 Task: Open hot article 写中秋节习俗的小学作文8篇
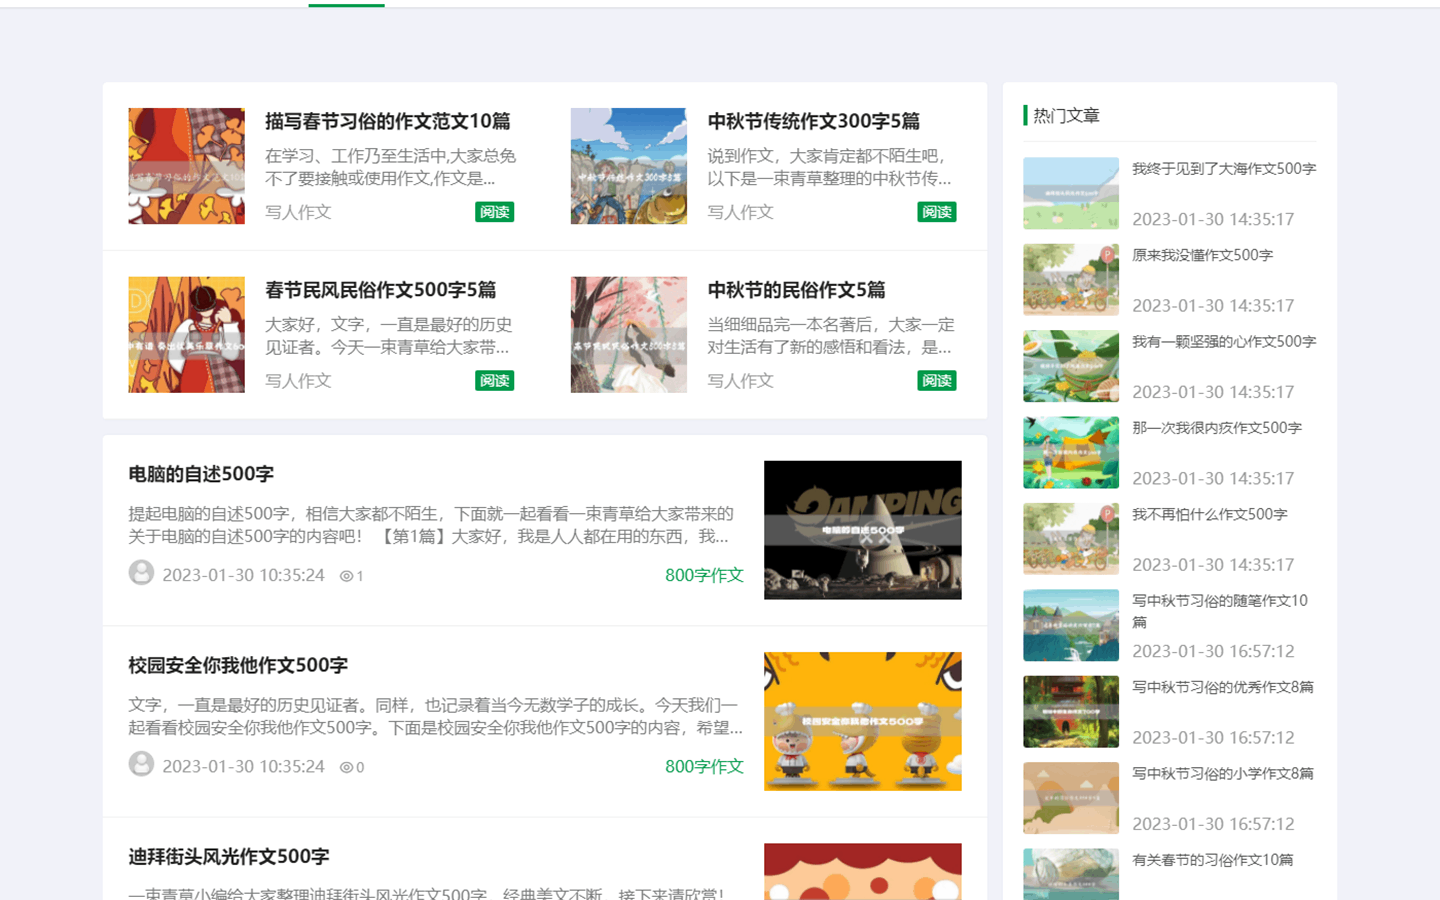1223,774
